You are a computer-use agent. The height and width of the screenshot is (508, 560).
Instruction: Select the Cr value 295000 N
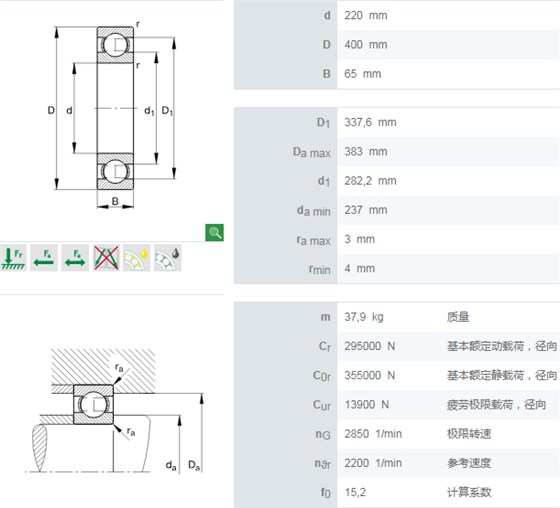pos(369,346)
